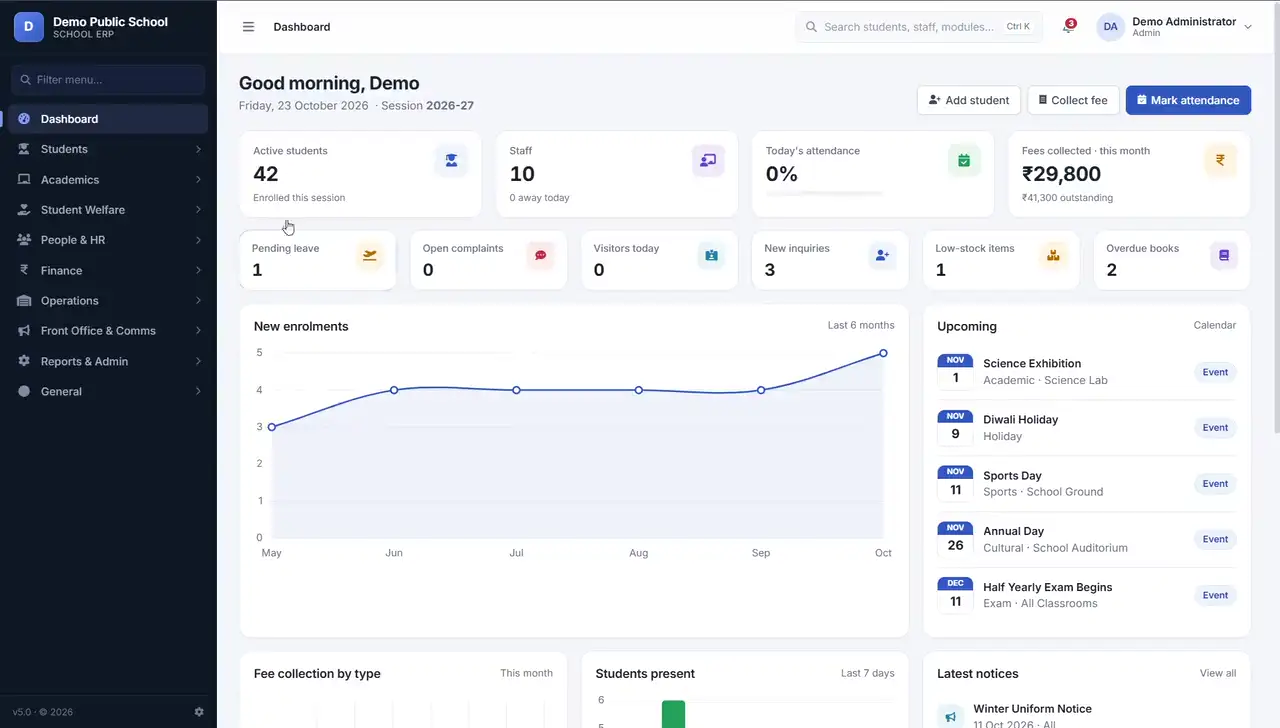This screenshot has height=728, width=1280.
Task: Click the General sidebar icon
Action: coord(24,392)
